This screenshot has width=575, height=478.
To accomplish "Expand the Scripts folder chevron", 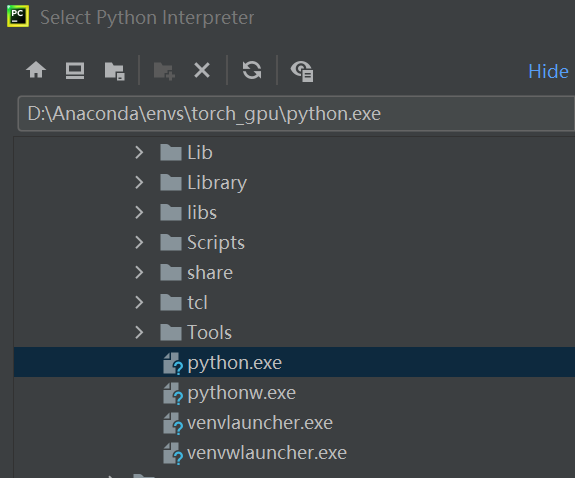I will [x=139, y=242].
